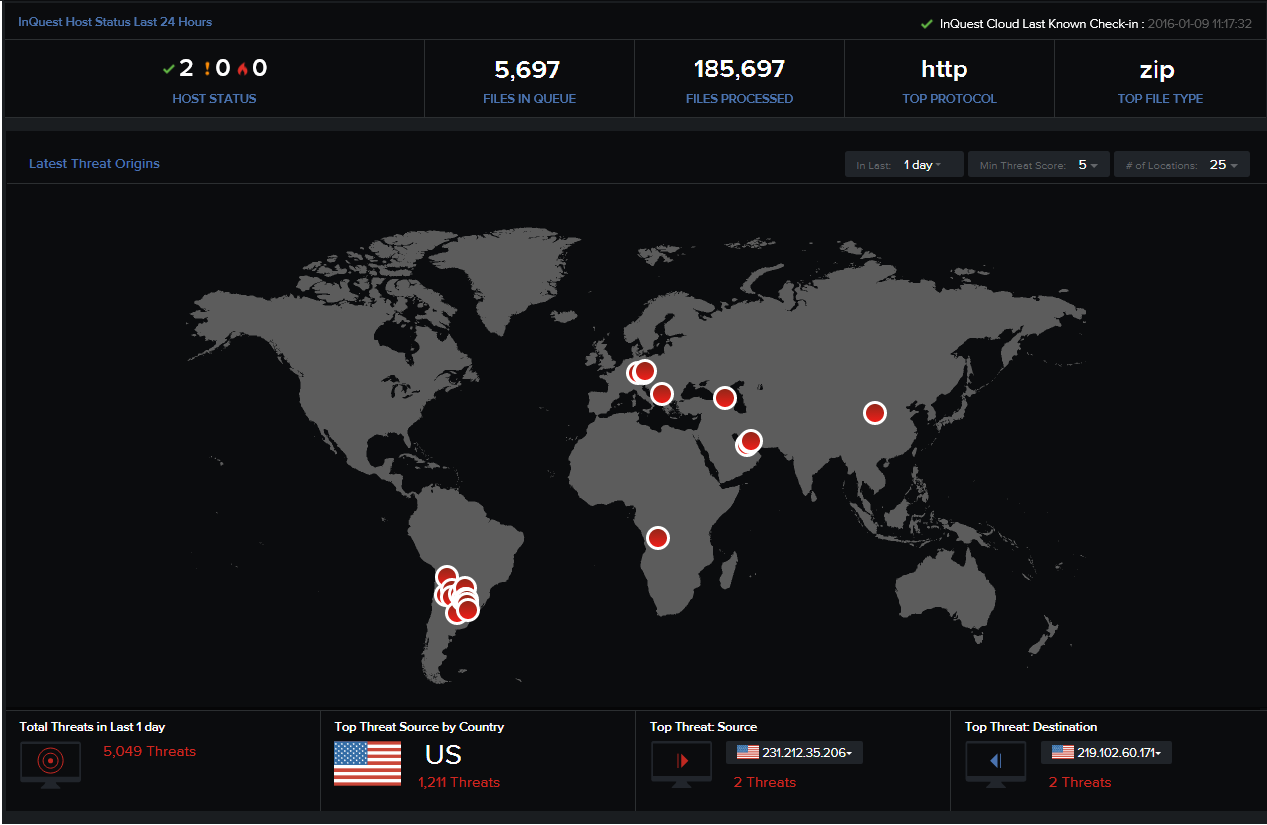The height and width of the screenshot is (825, 1267).
Task: Open the Min Threat Score dropdown
Action: click(1038, 165)
